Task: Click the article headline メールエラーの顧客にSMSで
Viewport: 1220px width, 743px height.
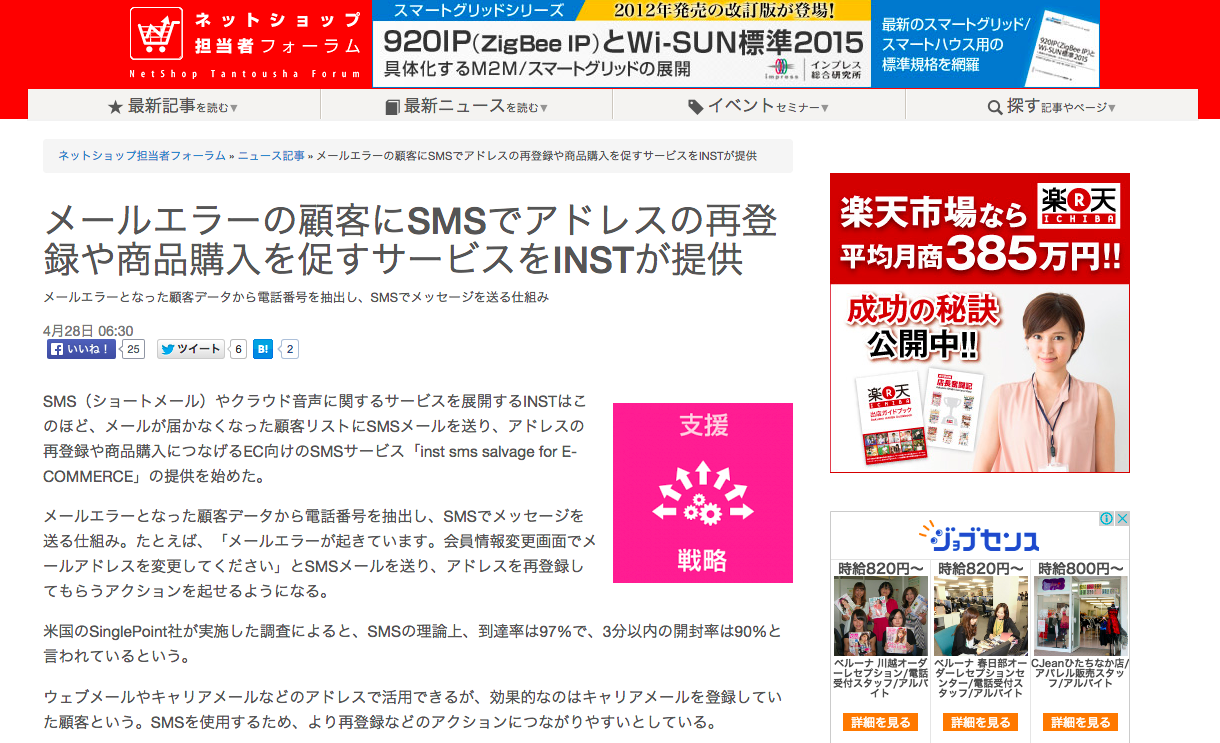Action: click(x=410, y=239)
